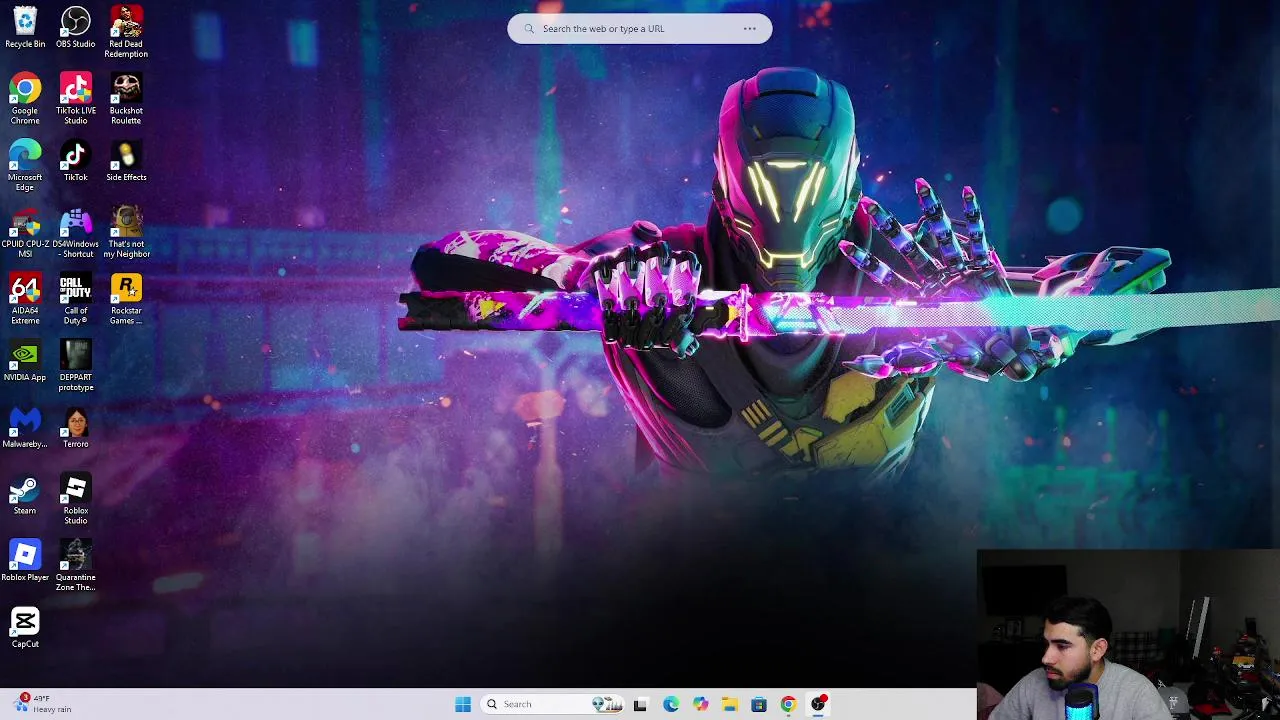Select the Rockstar Games launcher icon

(126, 299)
